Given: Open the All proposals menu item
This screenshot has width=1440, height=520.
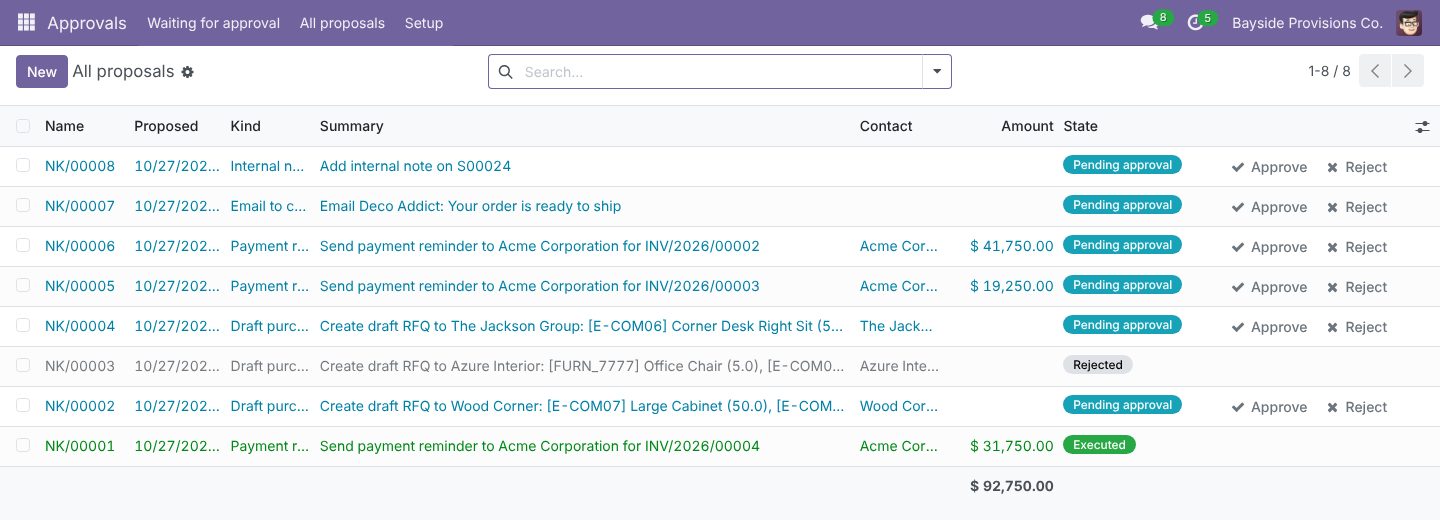Looking at the screenshot, I should point(342,23).
